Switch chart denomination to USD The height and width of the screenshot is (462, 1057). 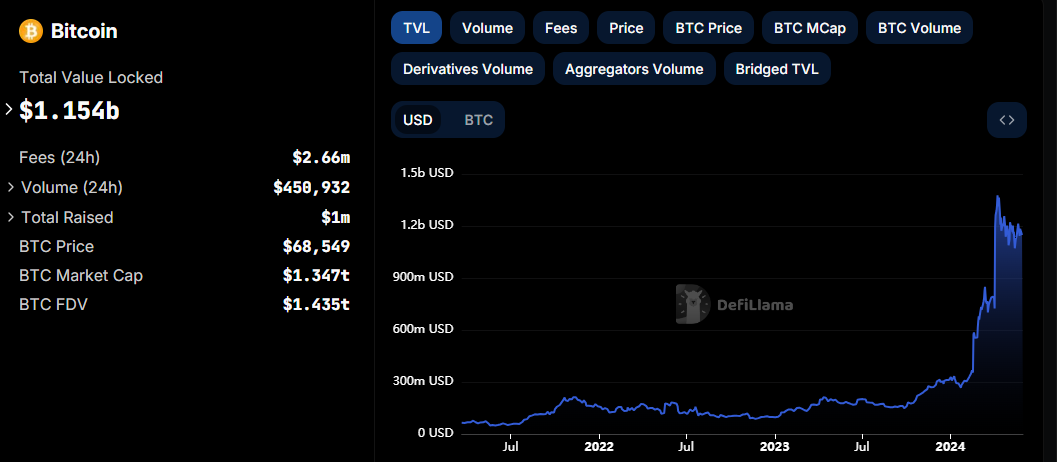tap(417, 120)
